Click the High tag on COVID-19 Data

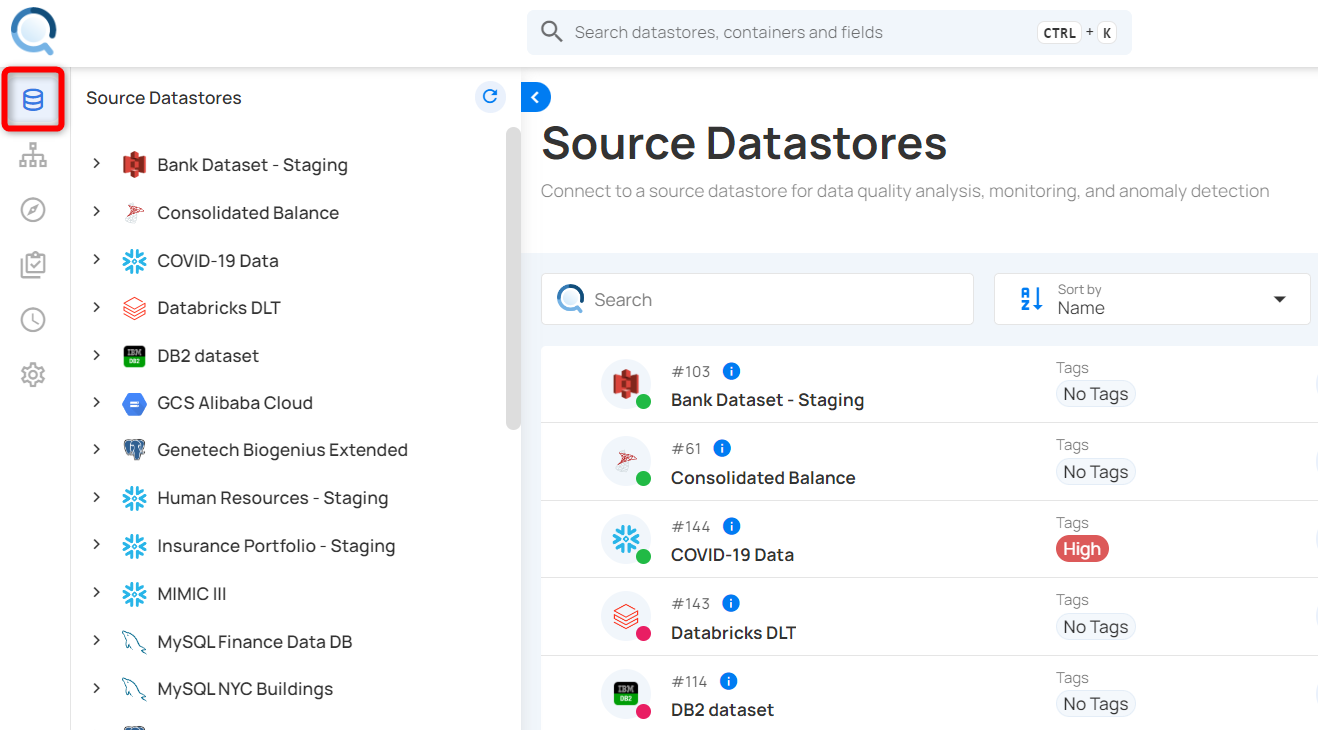(x=1082, y=549)
